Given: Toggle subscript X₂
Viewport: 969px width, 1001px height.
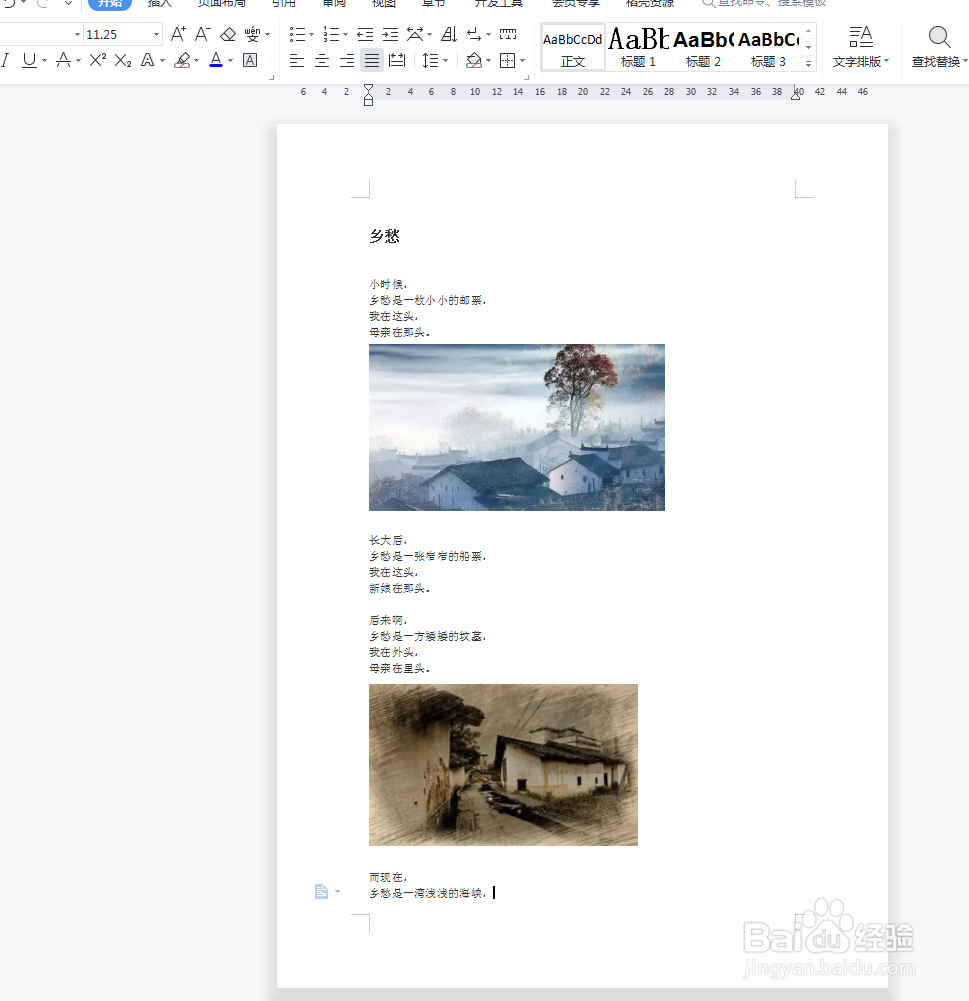Looking at the screenshot, I should coord(123,61).
